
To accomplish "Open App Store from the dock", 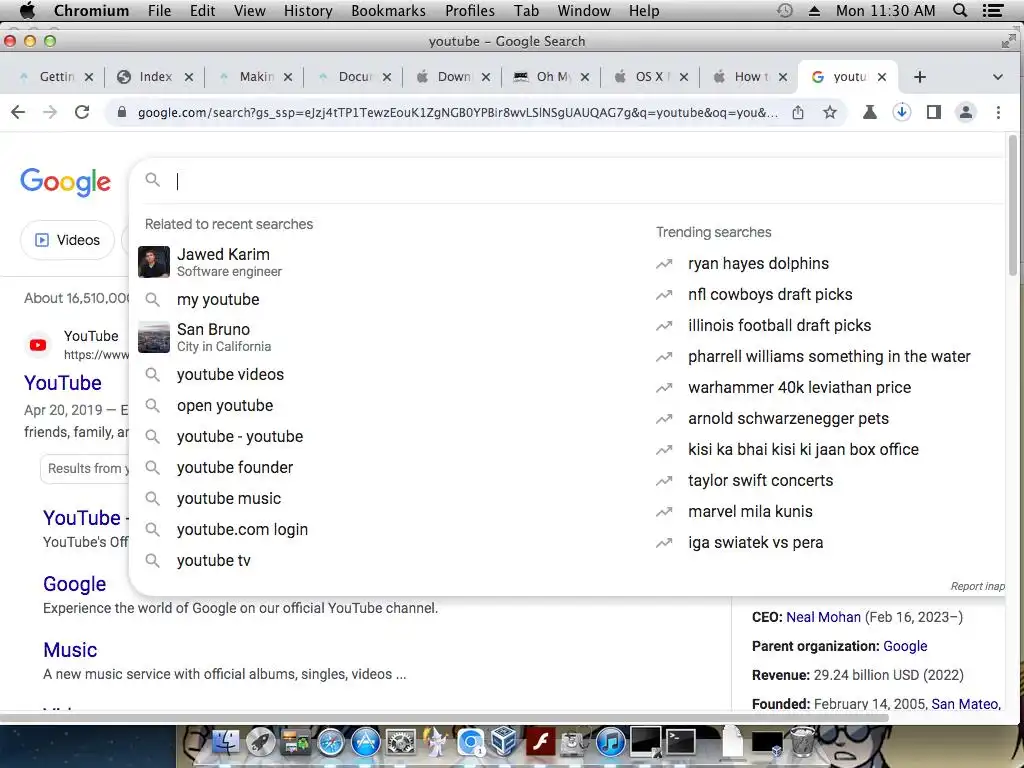I will [x=366, y=742].
